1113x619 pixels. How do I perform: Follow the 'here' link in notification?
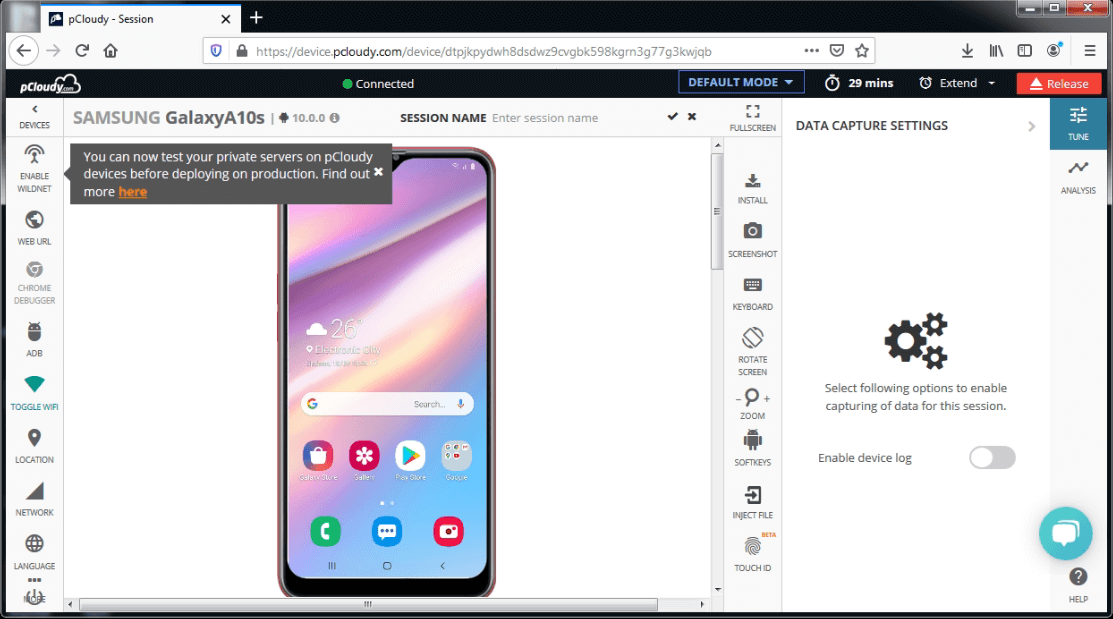(133, 192)
